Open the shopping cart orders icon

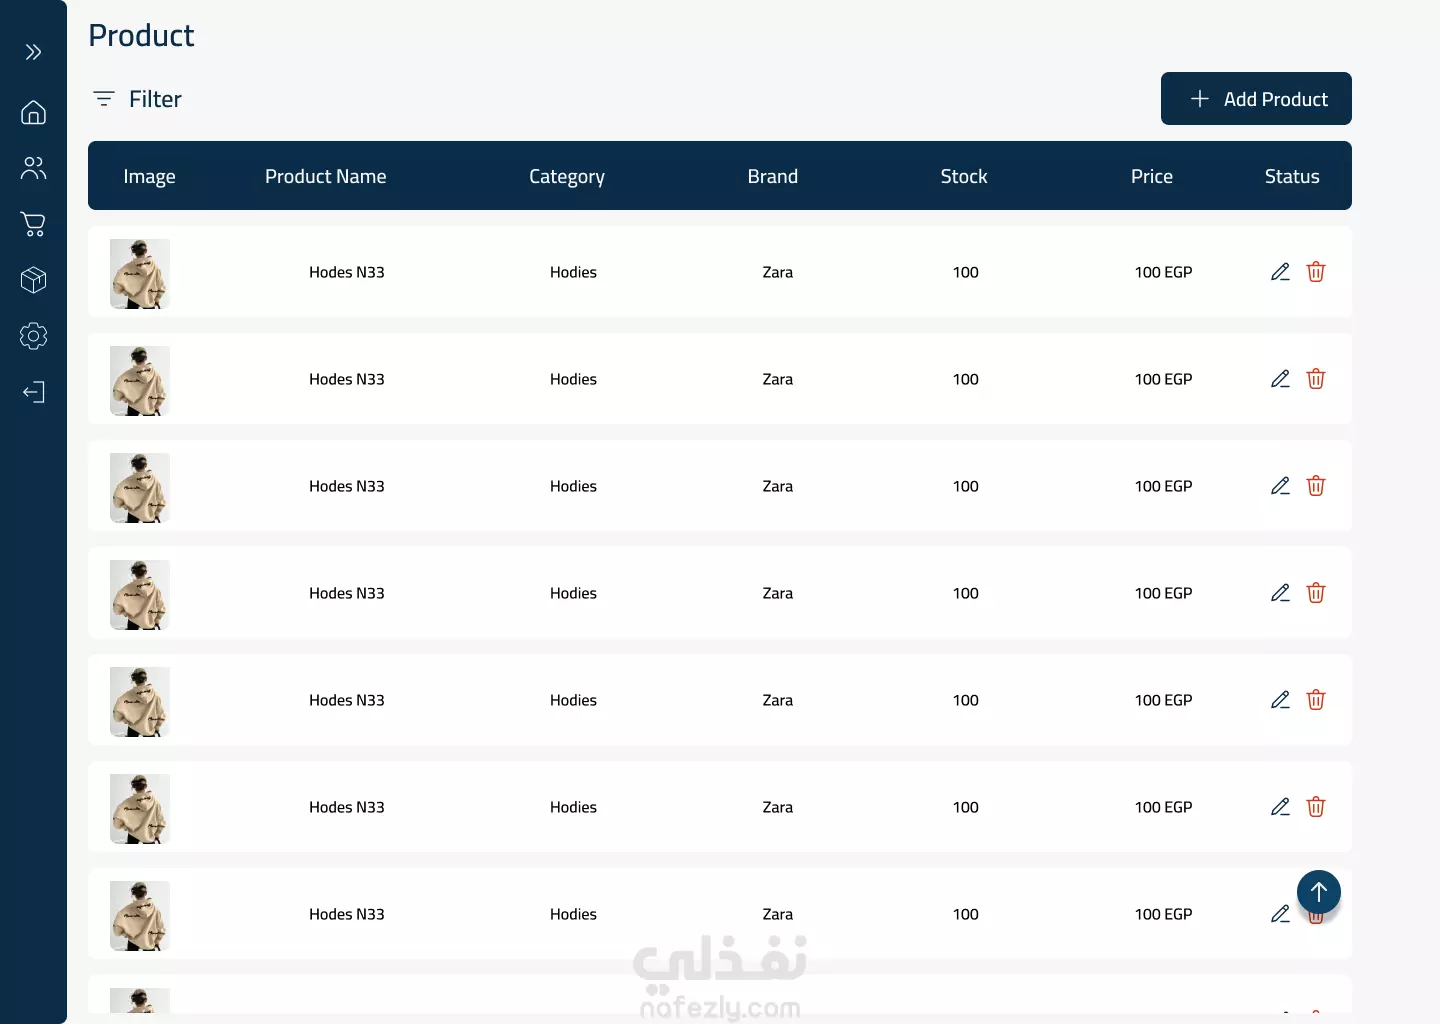coord(33,224)
